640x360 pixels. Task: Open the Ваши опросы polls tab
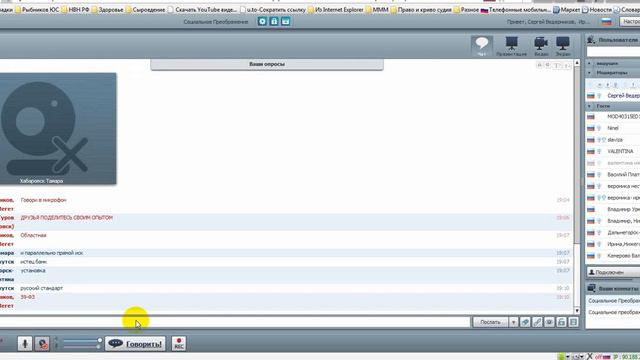tap(267, 64)
